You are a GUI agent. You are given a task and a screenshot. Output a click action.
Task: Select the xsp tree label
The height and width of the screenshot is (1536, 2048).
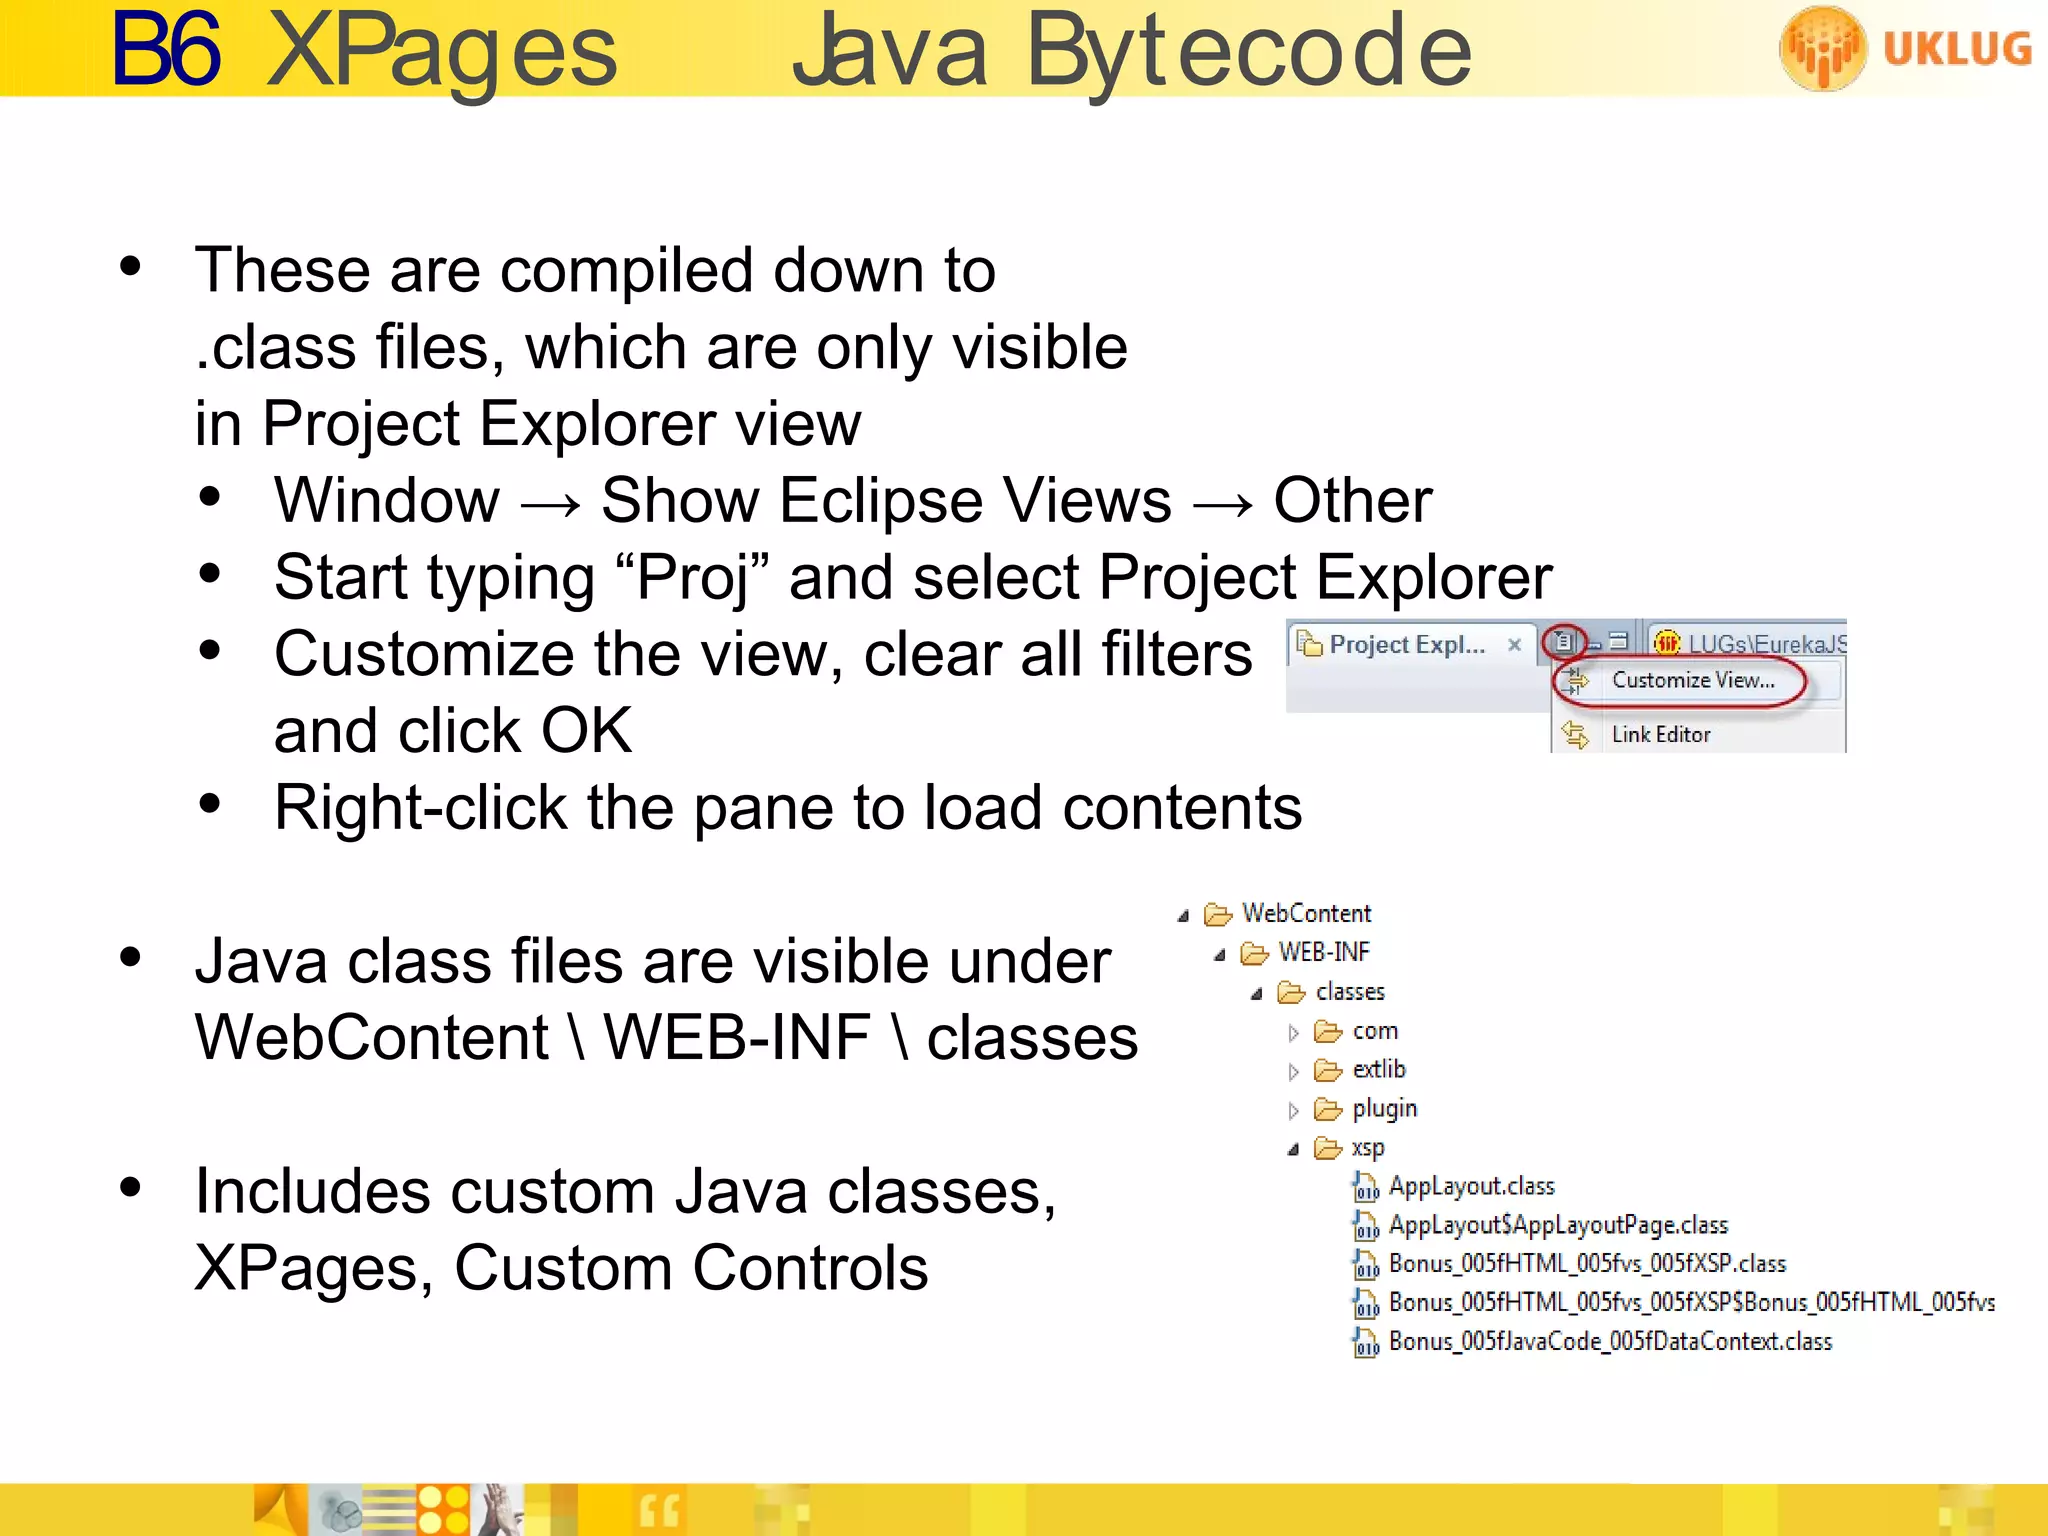tap(1368, 1149)
